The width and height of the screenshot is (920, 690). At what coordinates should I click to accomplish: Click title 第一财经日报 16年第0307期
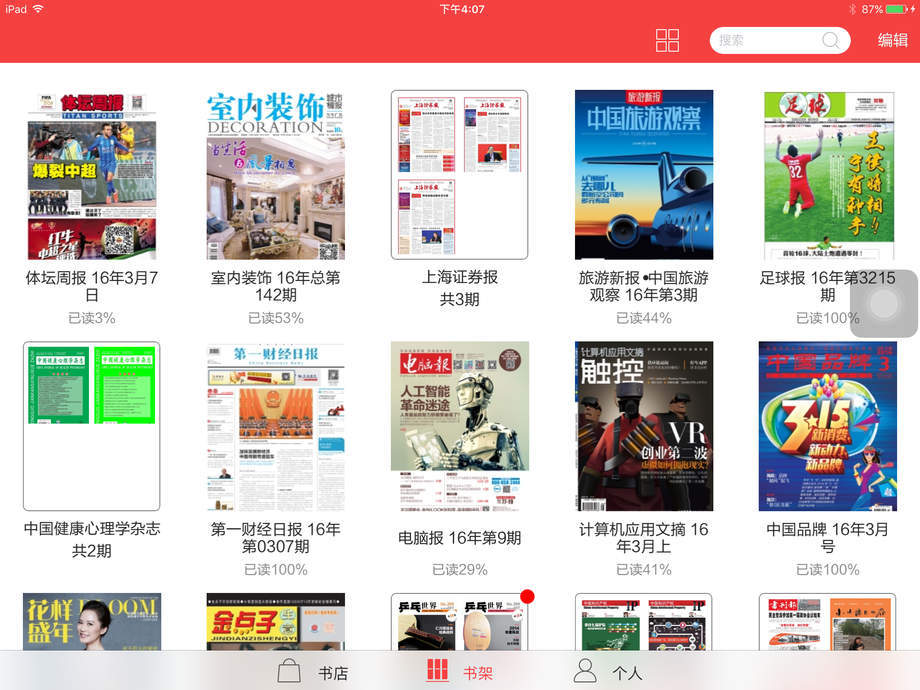click(x=276, y=537)
